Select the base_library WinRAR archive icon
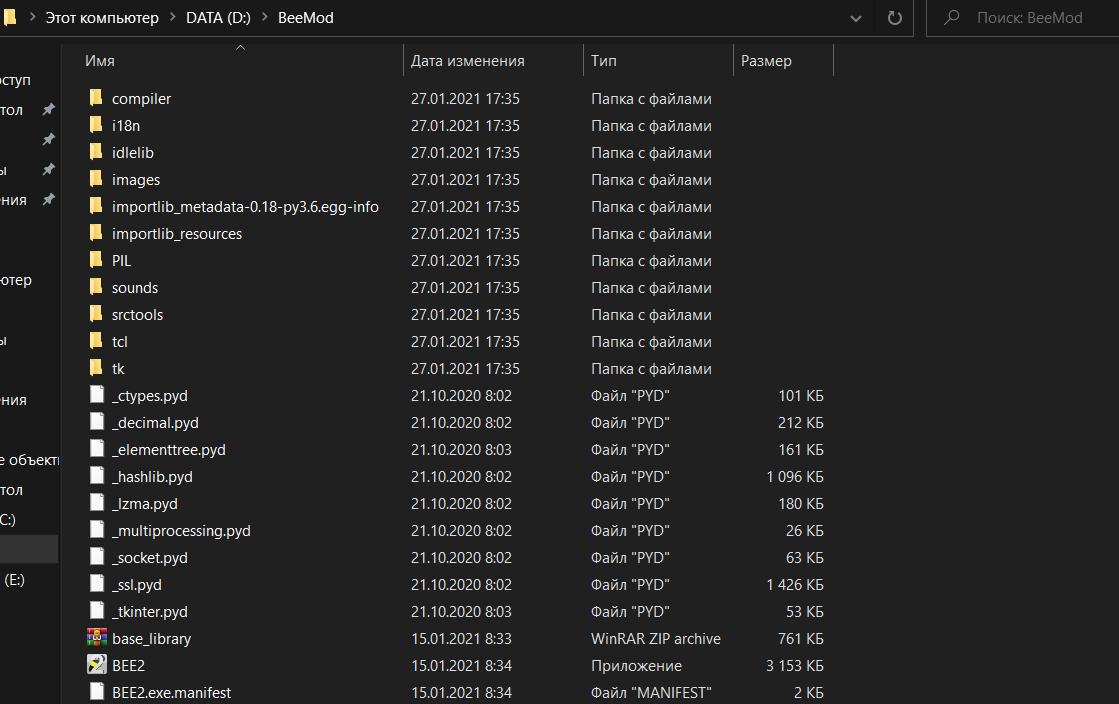The width and height of the screenshot is (1119, 704). coord(97,638)
